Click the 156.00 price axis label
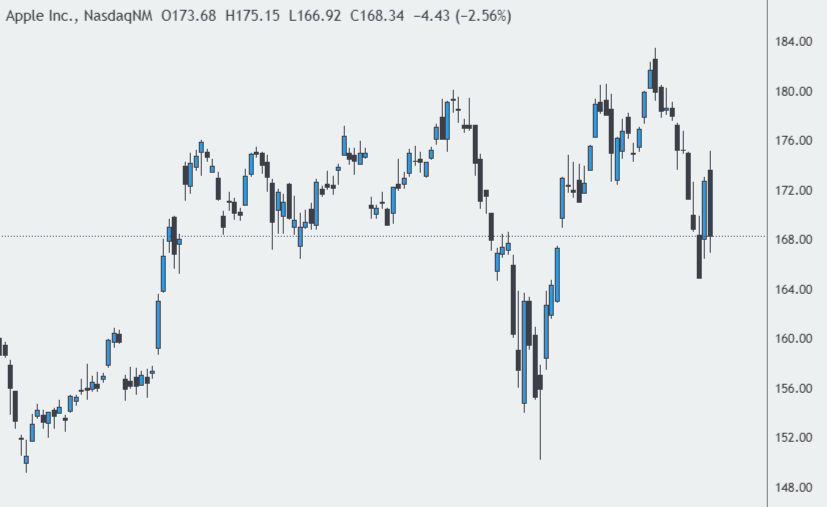 click(793, 388)
